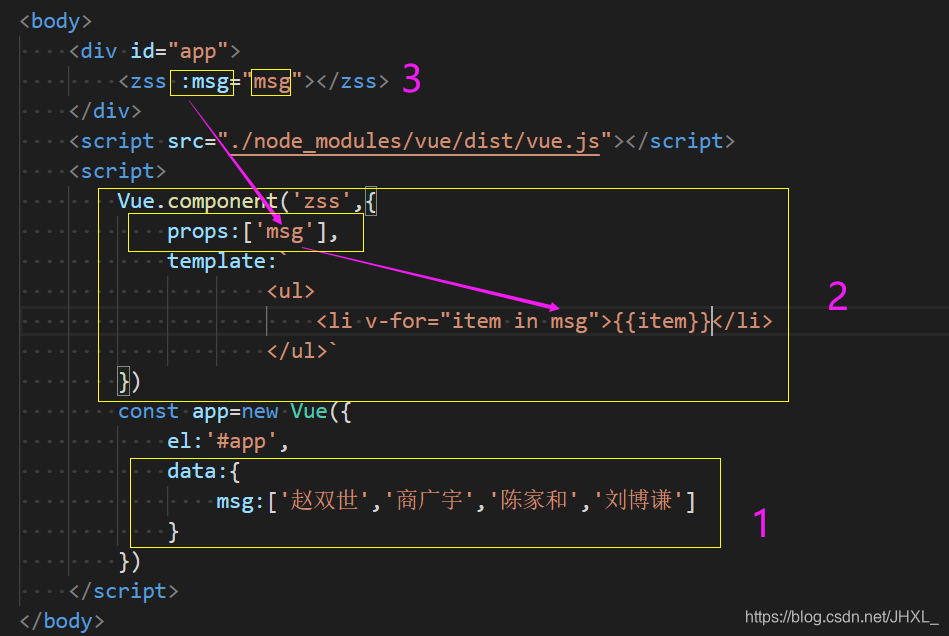
Task: Click the '#app' selector string
Action: click(241, 442)
